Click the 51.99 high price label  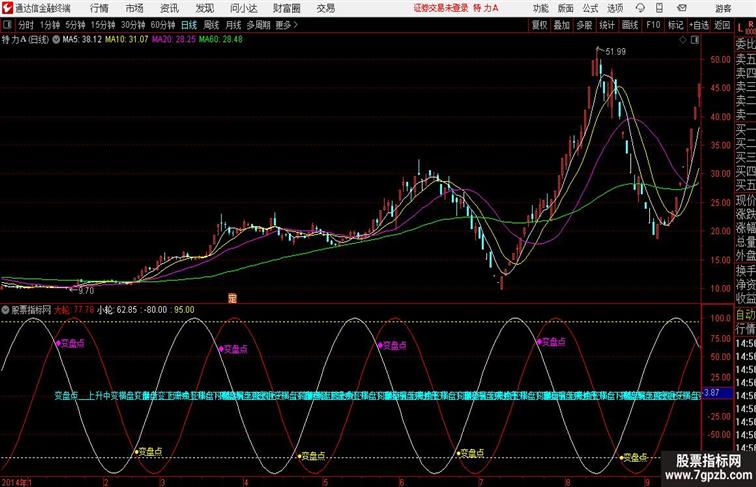[616, 52]
